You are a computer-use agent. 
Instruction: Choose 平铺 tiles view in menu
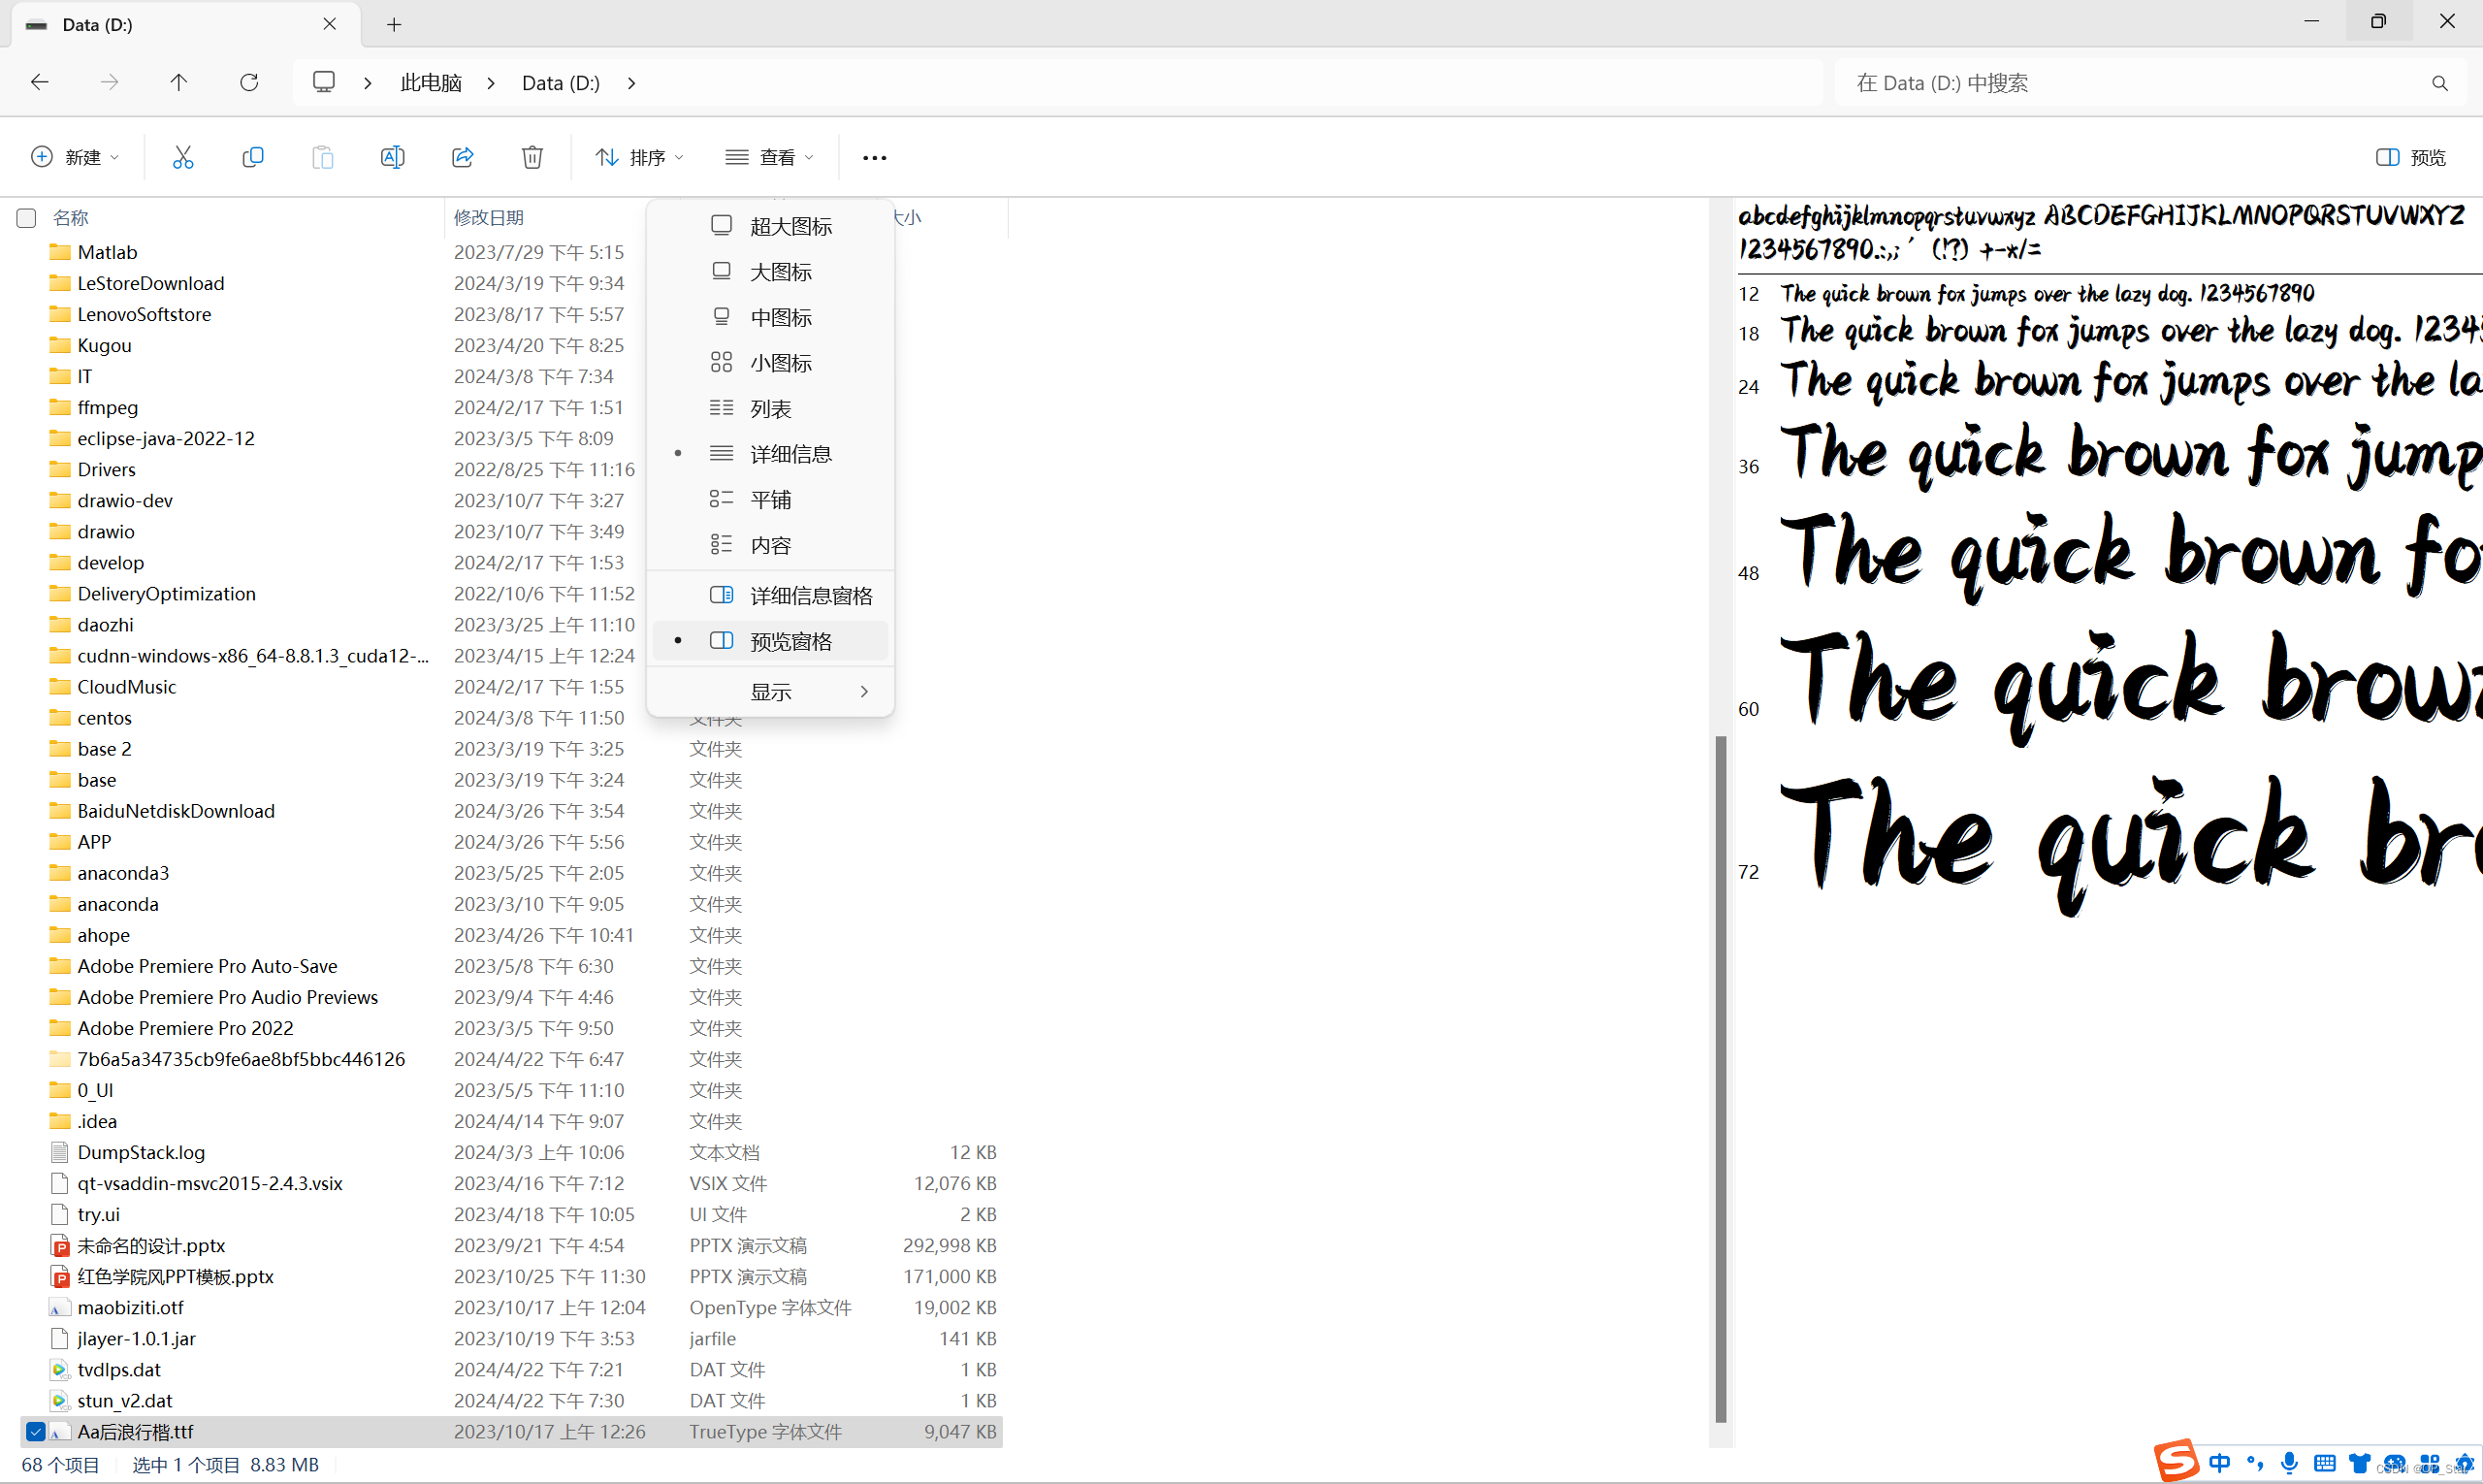(770, 499)
